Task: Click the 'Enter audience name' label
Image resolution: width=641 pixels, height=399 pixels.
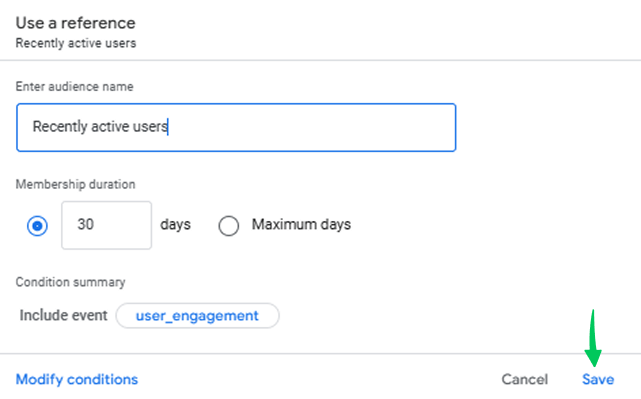Action: tap(74, 87)
